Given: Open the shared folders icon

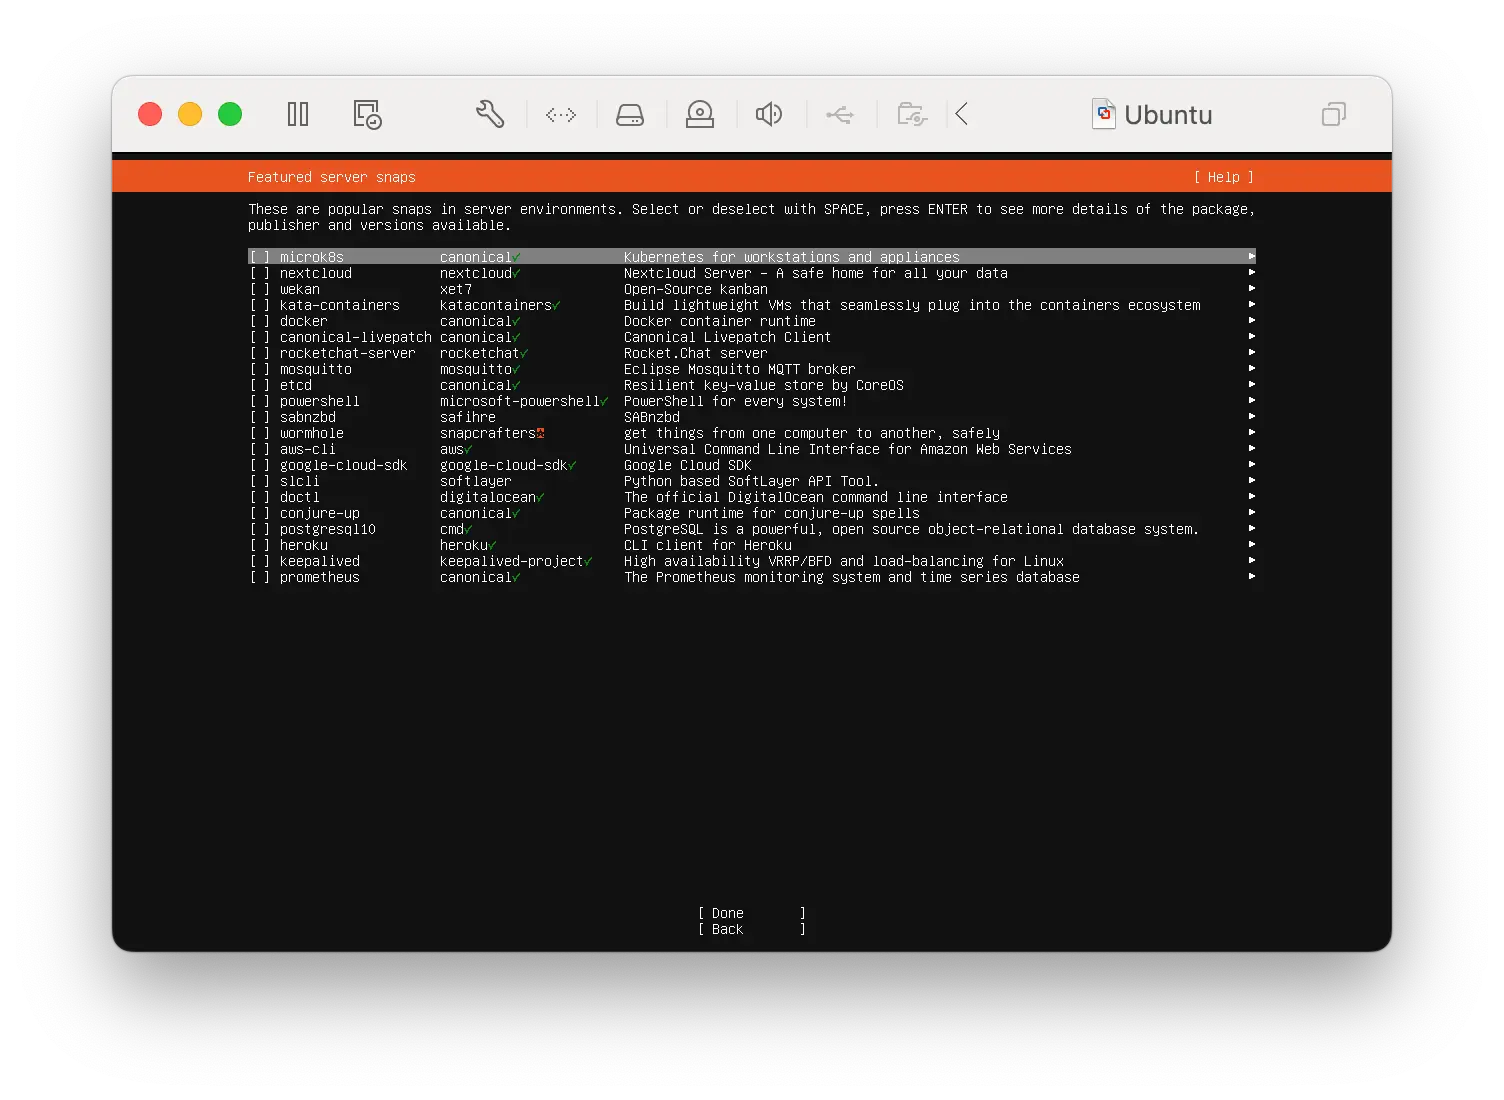Looking at the screenshot, I should pos(912,114).
